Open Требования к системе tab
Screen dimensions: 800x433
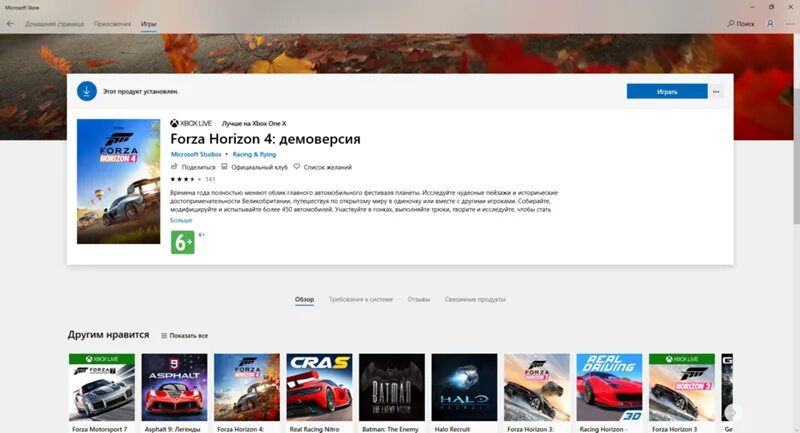click(361, 299)
